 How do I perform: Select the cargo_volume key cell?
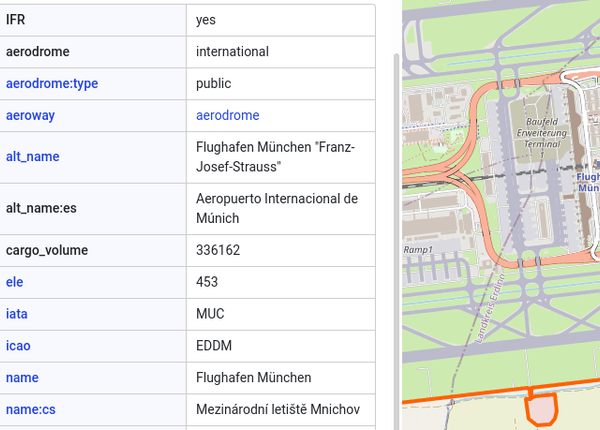tap(93, 250)
